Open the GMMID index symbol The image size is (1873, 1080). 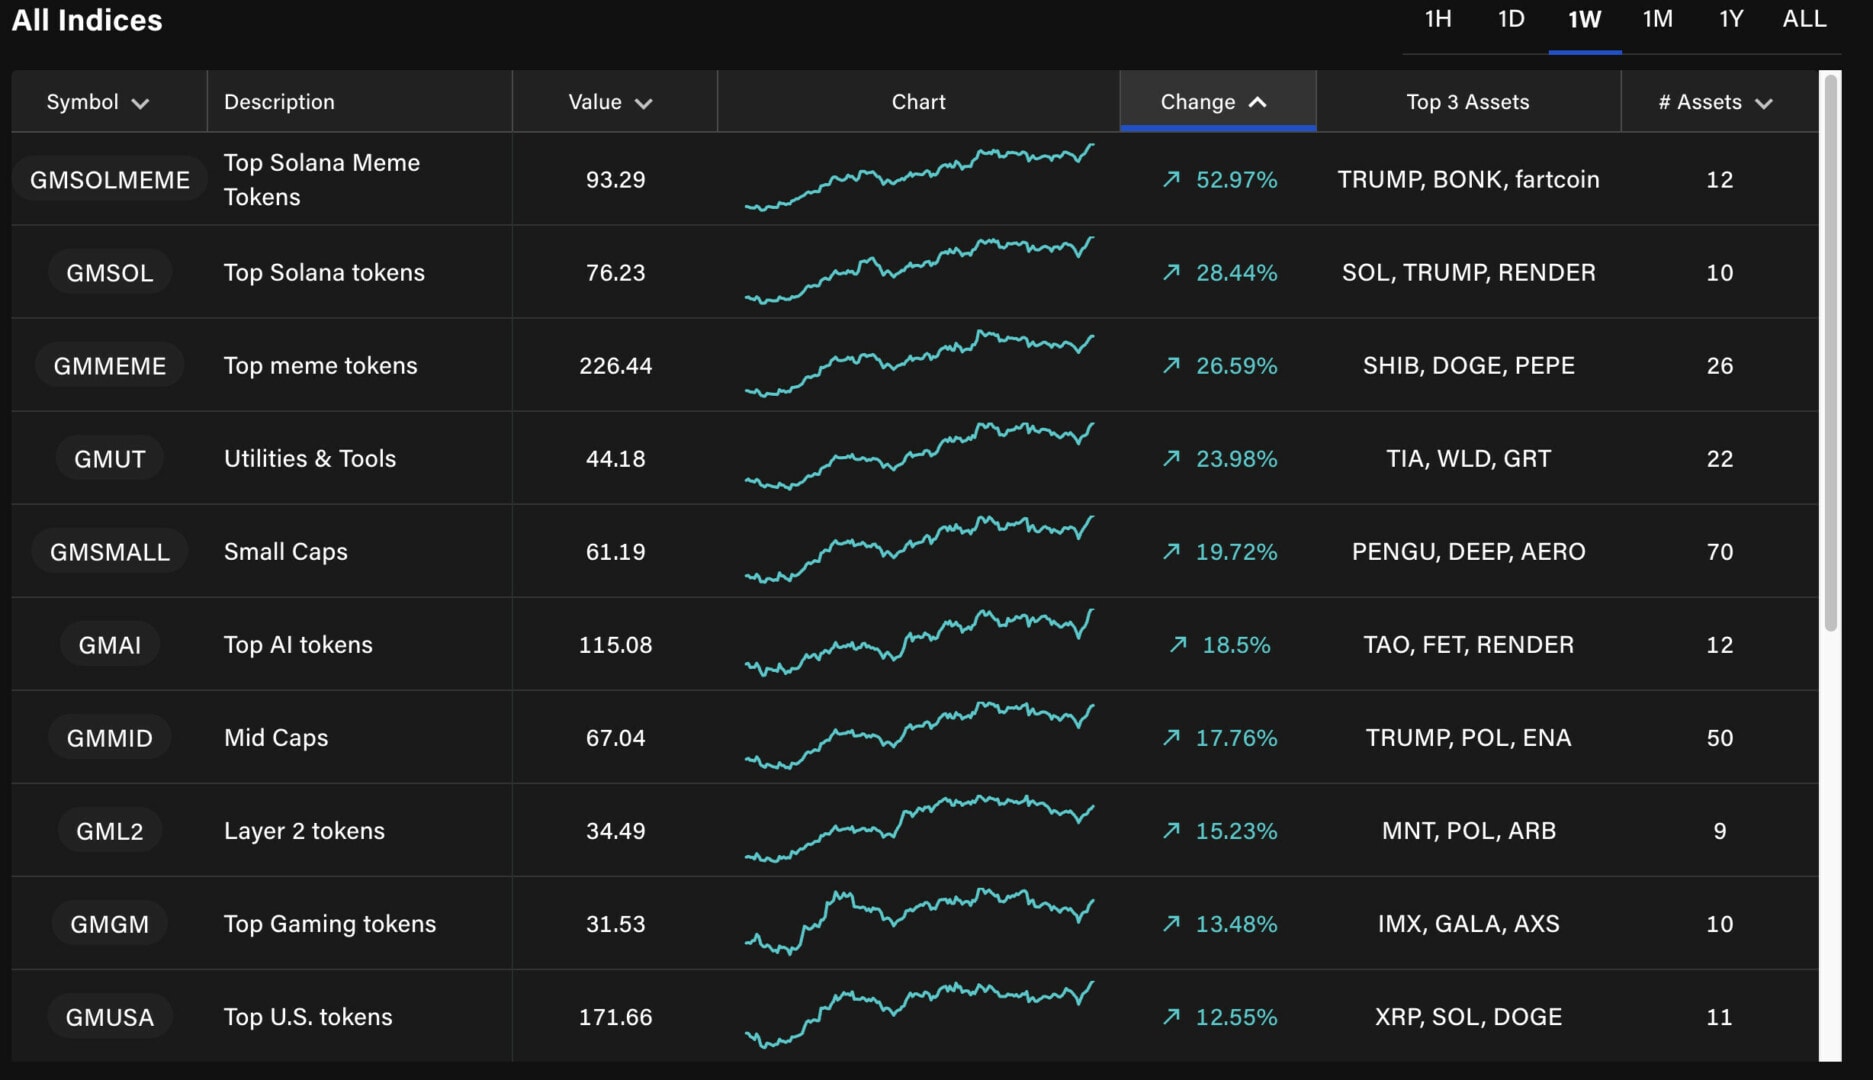[x=110, y=738]
